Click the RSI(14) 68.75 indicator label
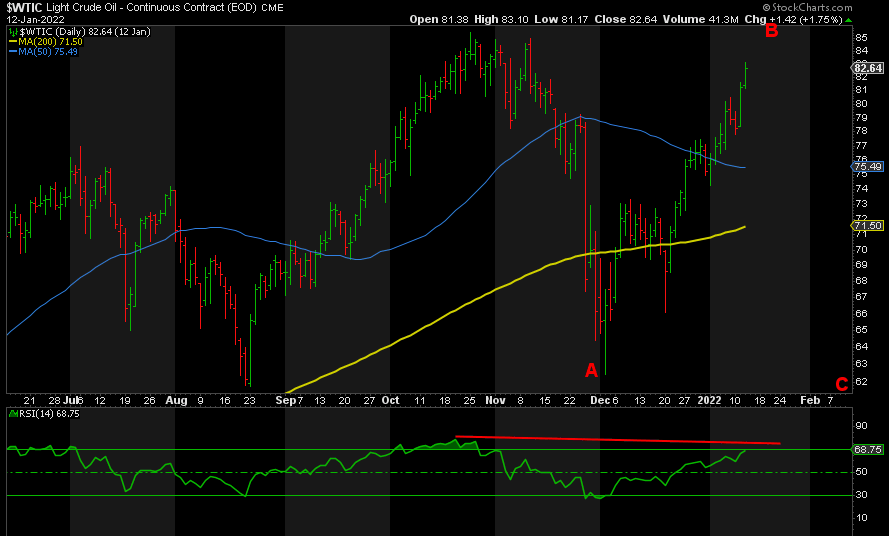889x536 pixels. coord(49,413)
